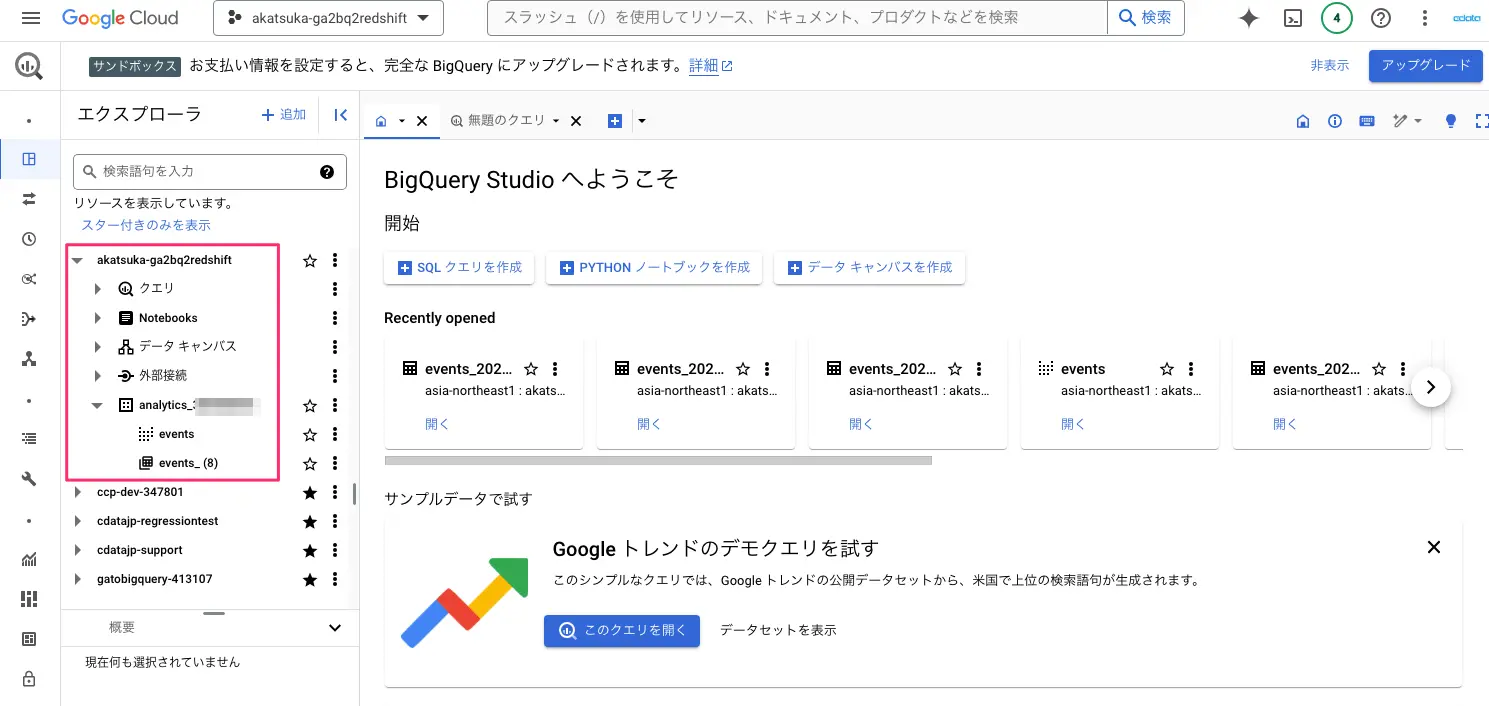Switch to the 無題のクエリ tab
Screen dimensions: 1489x706
pyautogui.click(x=505, y=120)
